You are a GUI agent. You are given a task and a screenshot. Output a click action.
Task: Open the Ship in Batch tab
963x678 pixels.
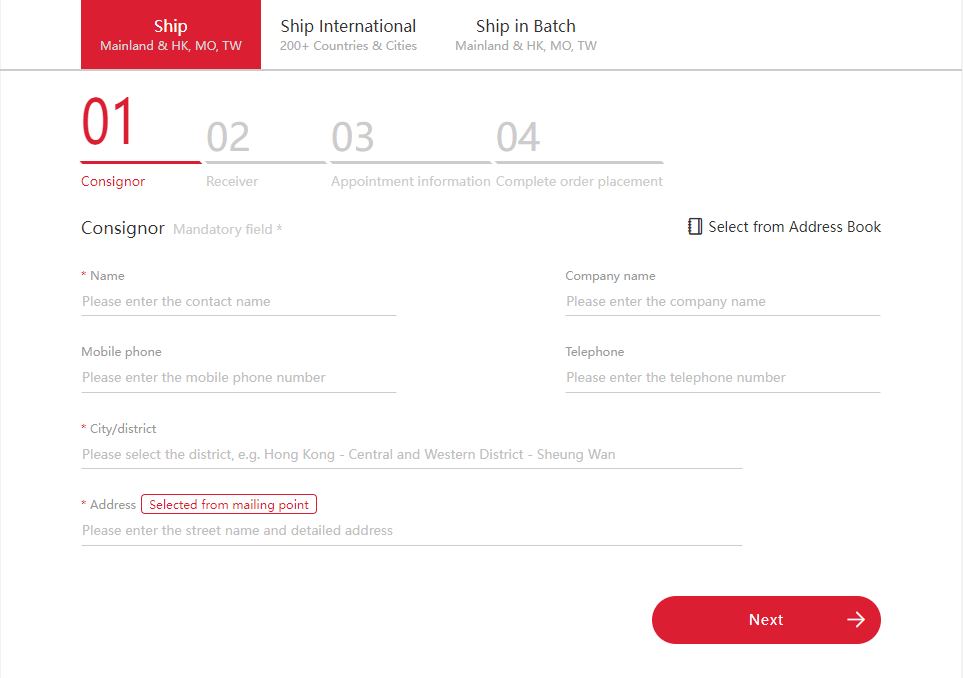pos(526,34)
